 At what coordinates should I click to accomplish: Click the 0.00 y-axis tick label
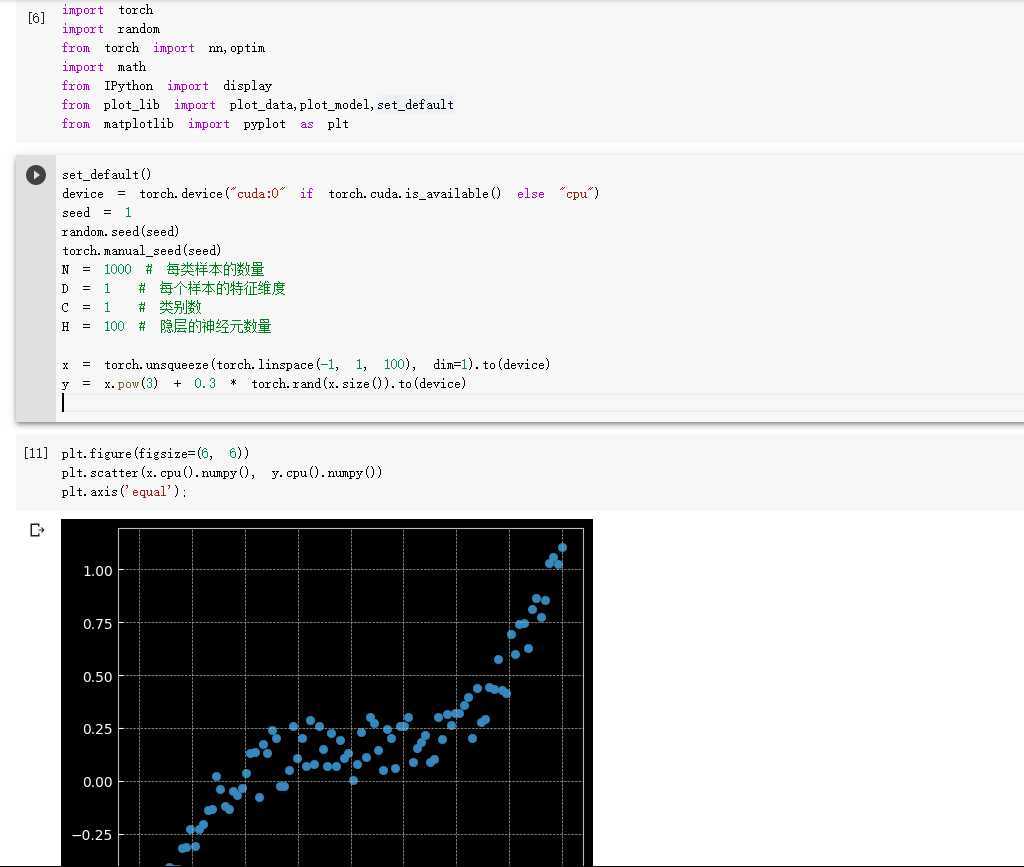[x=97, y=781]
